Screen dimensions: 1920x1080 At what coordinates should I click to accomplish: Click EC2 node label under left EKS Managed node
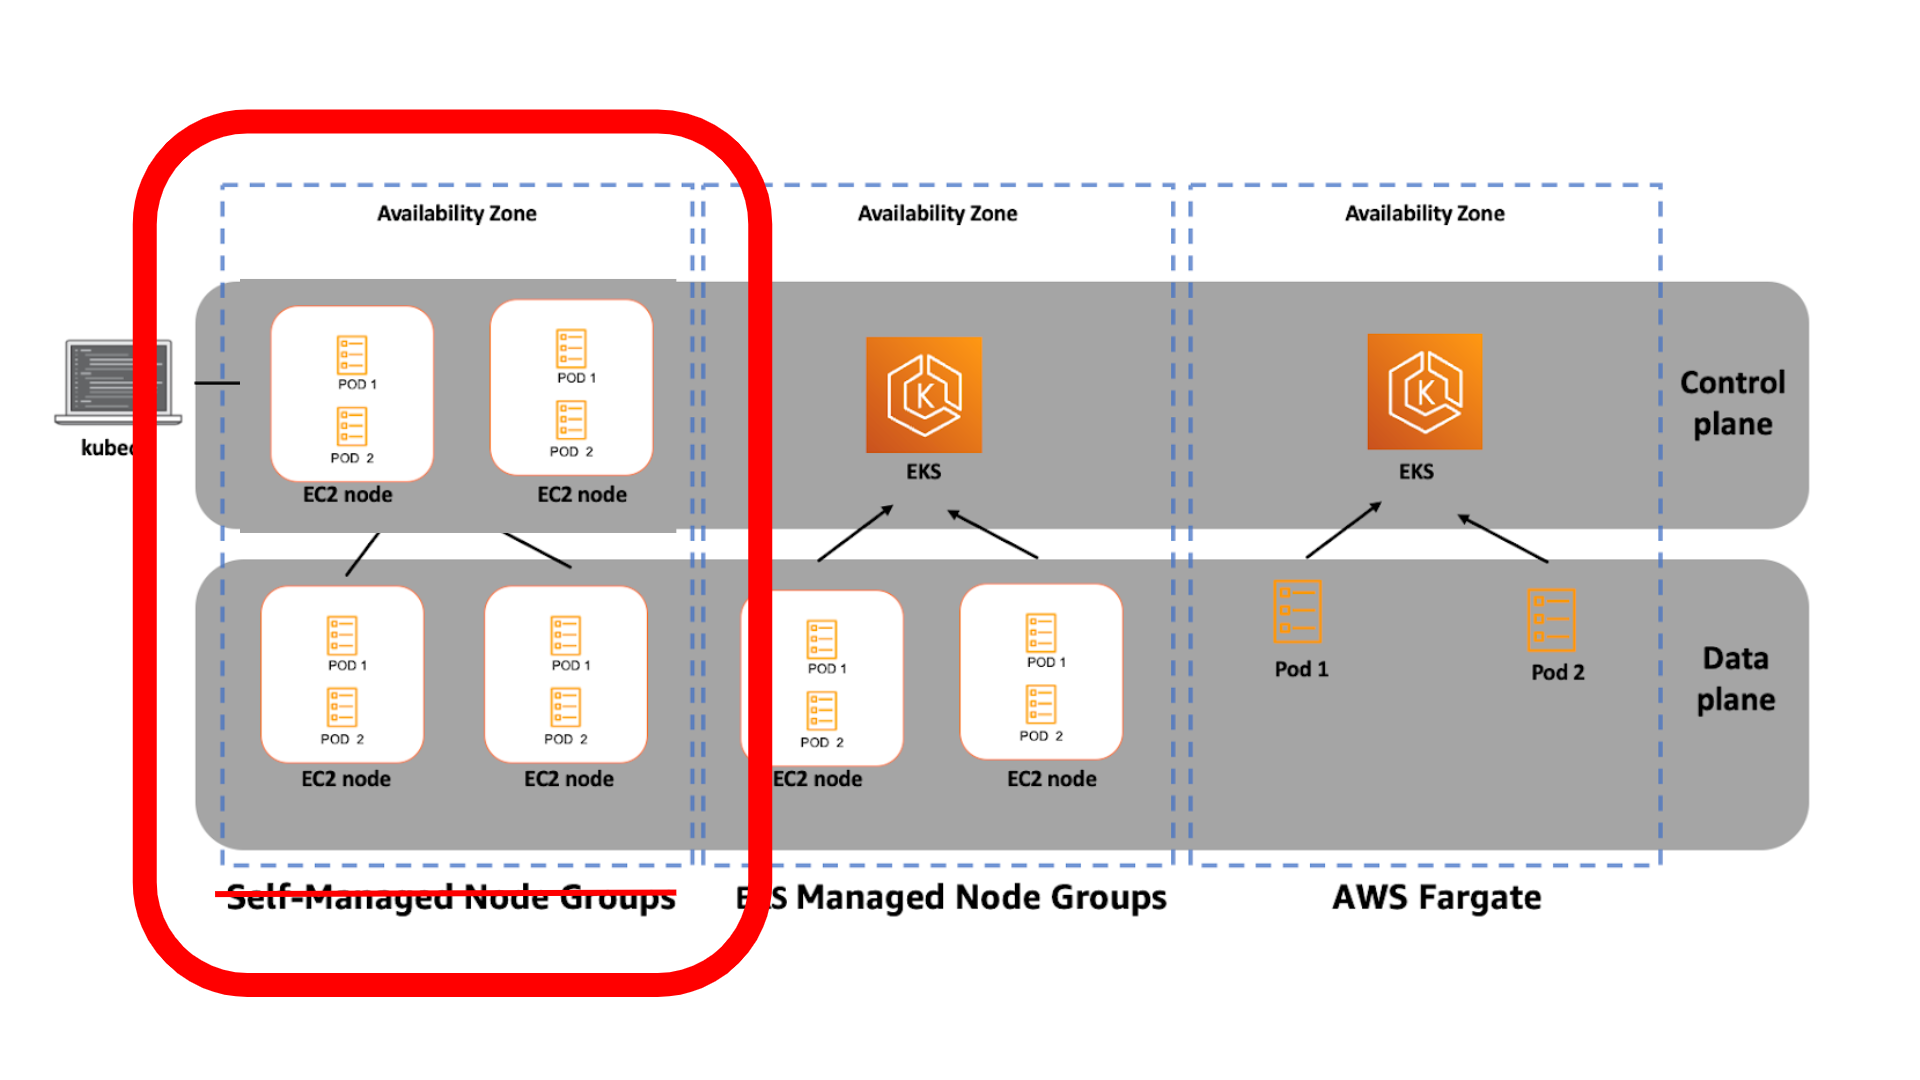(817, 779)
